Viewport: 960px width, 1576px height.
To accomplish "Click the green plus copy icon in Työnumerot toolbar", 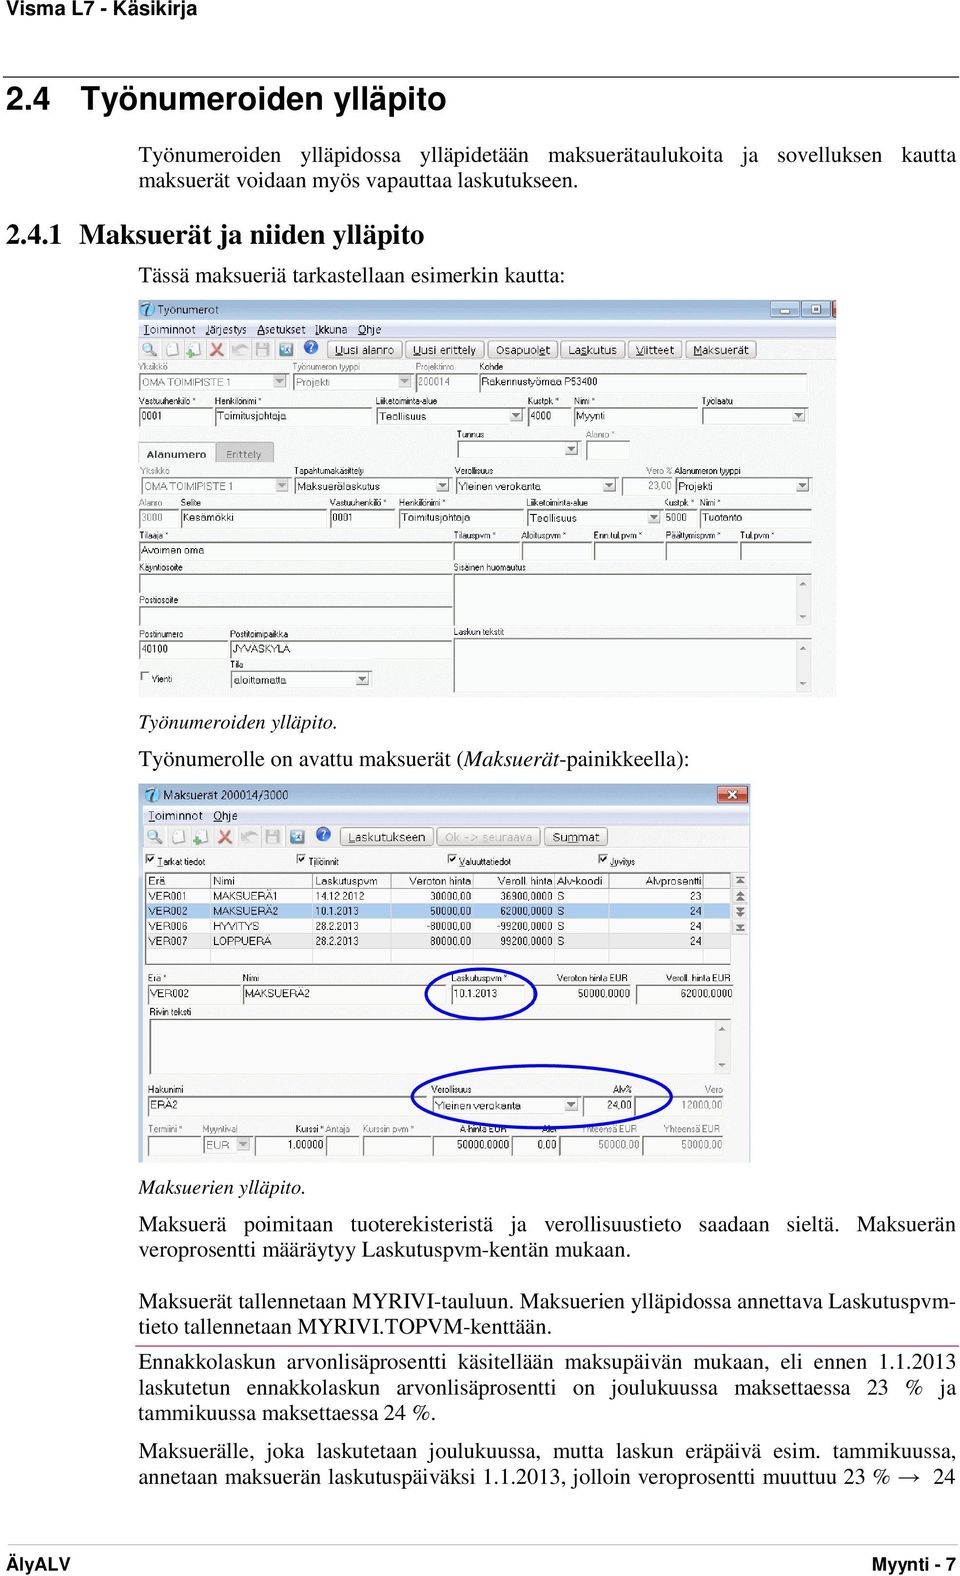I will click(194, 349).
